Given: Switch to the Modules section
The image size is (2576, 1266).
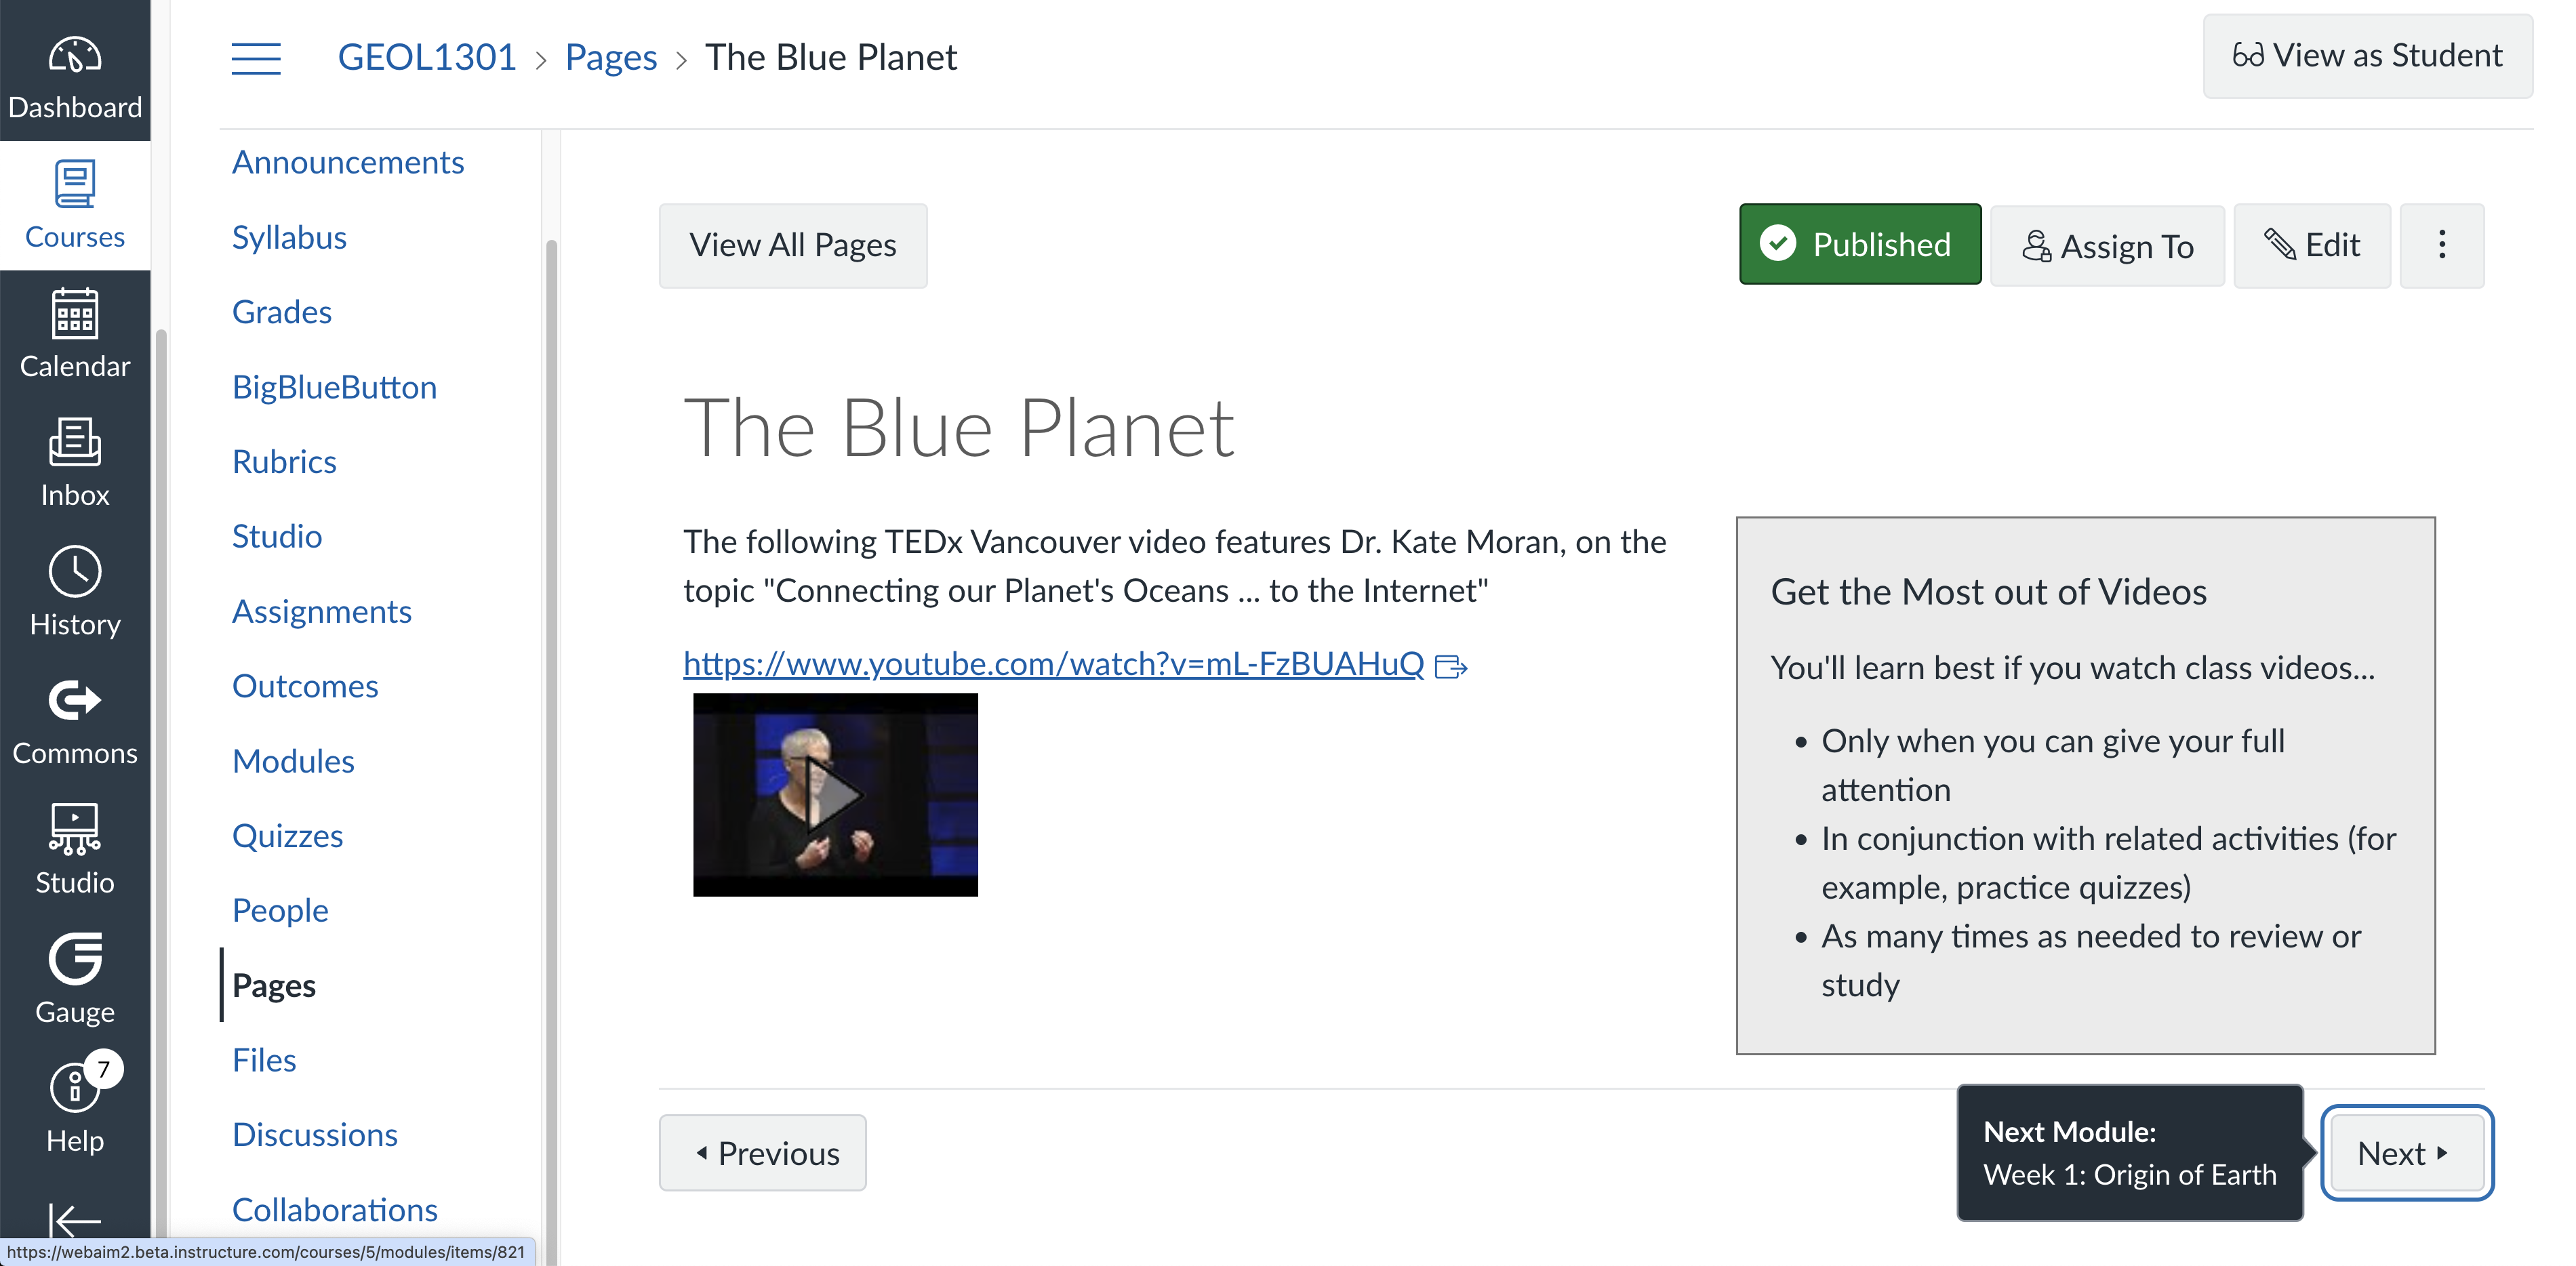Looking at the screenshot, I should click(x=293, y=760).
